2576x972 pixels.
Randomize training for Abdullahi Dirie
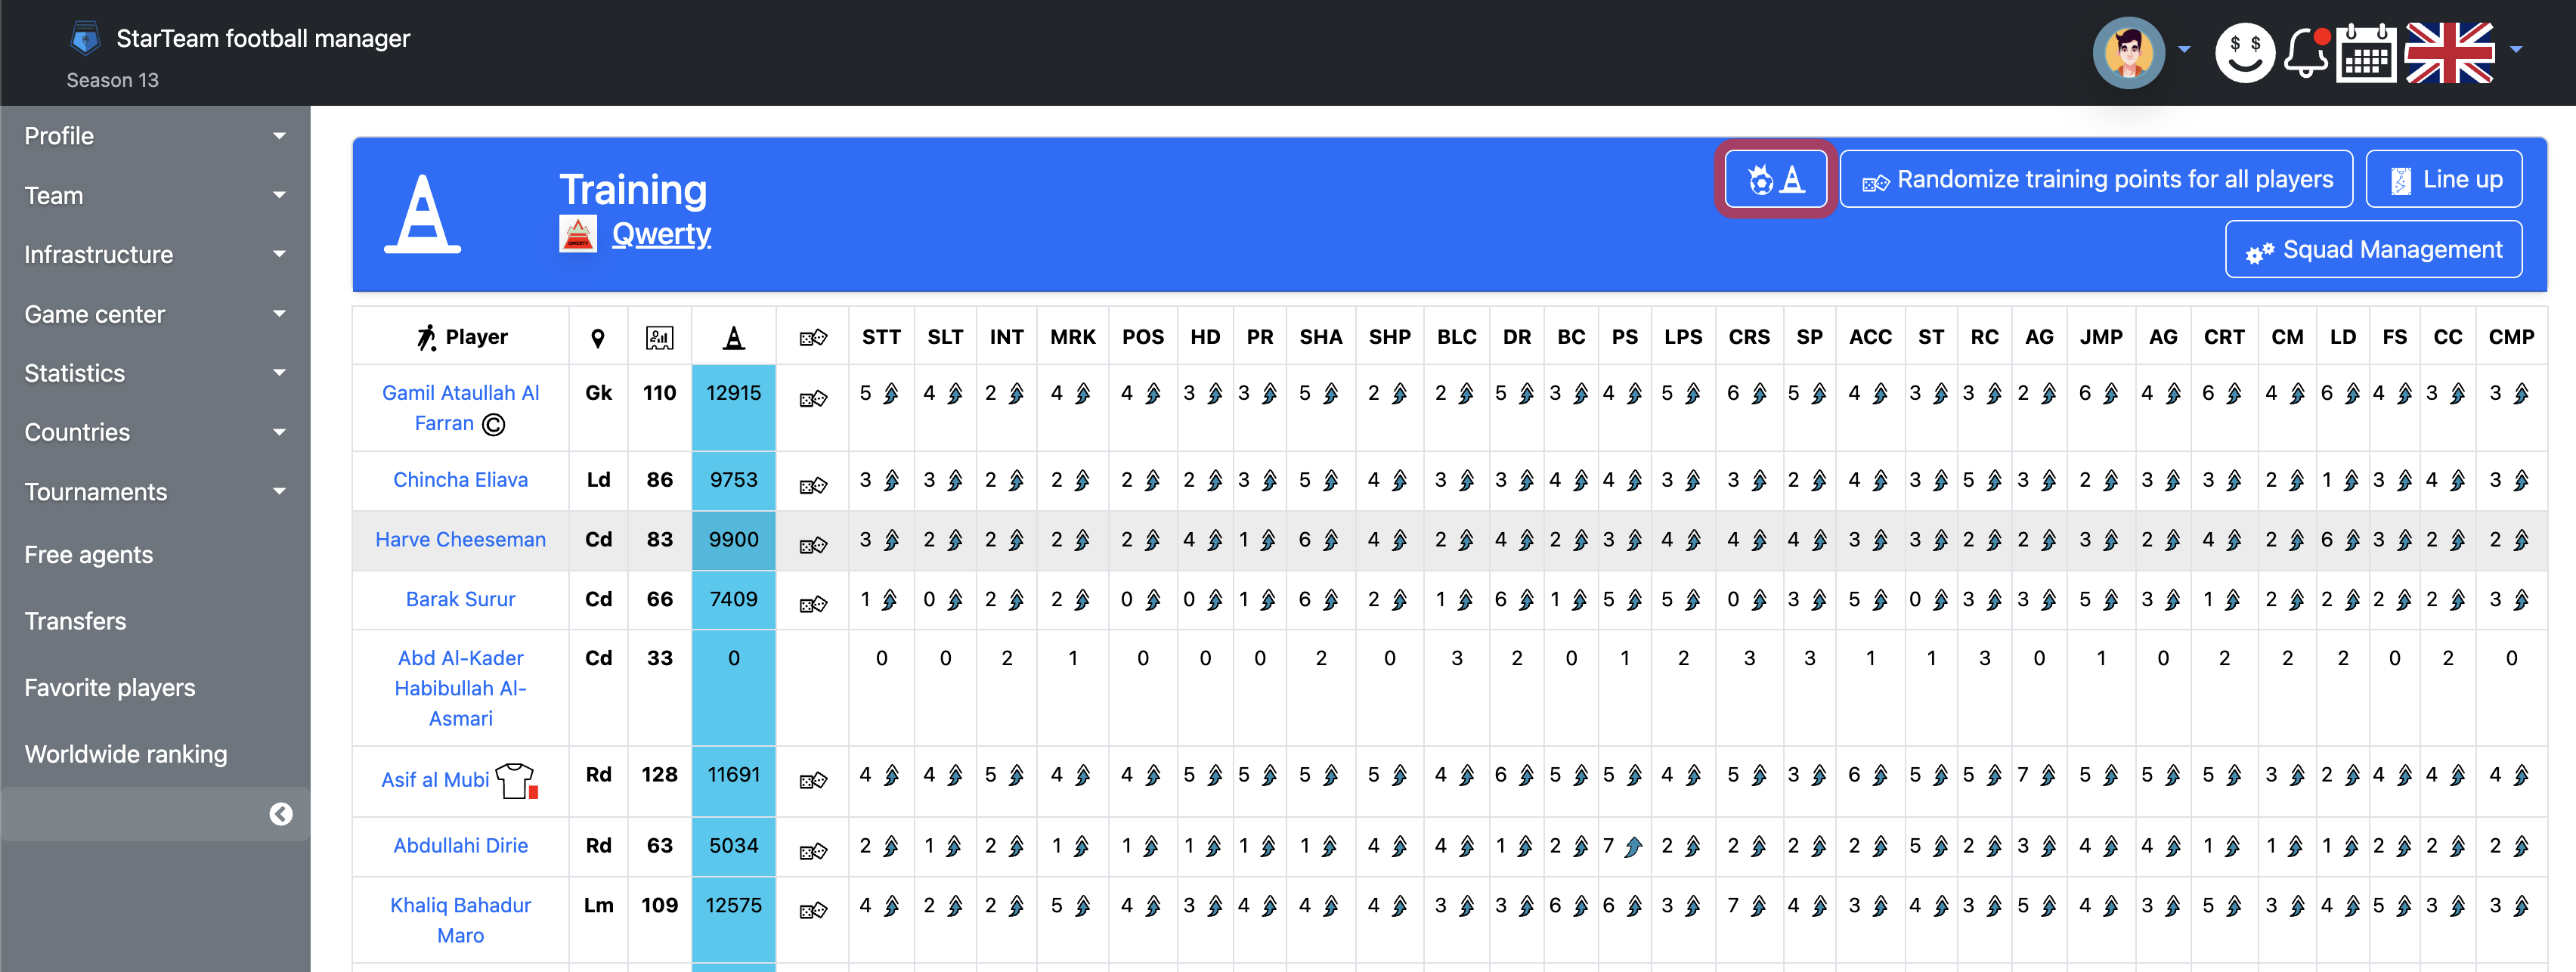(813, 851)
